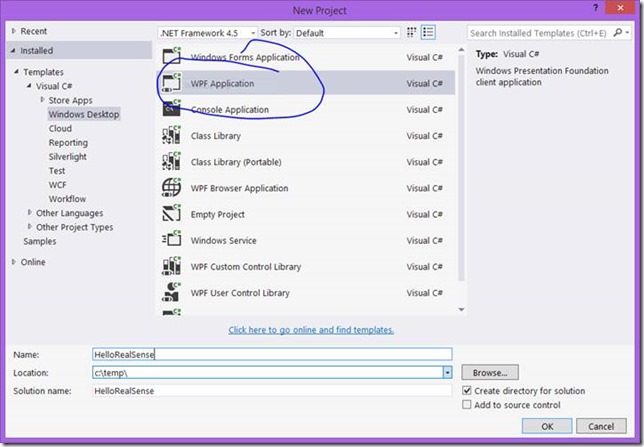Open the Location path dropdown arrow
Viewport: 644px width, 447px height.
tap(447, 373)
